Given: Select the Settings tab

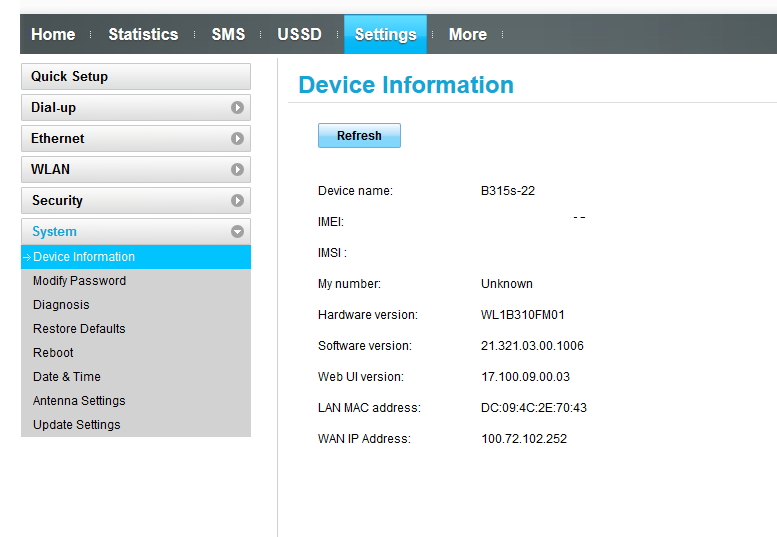Looking at the screenshot, I should 385,35.
